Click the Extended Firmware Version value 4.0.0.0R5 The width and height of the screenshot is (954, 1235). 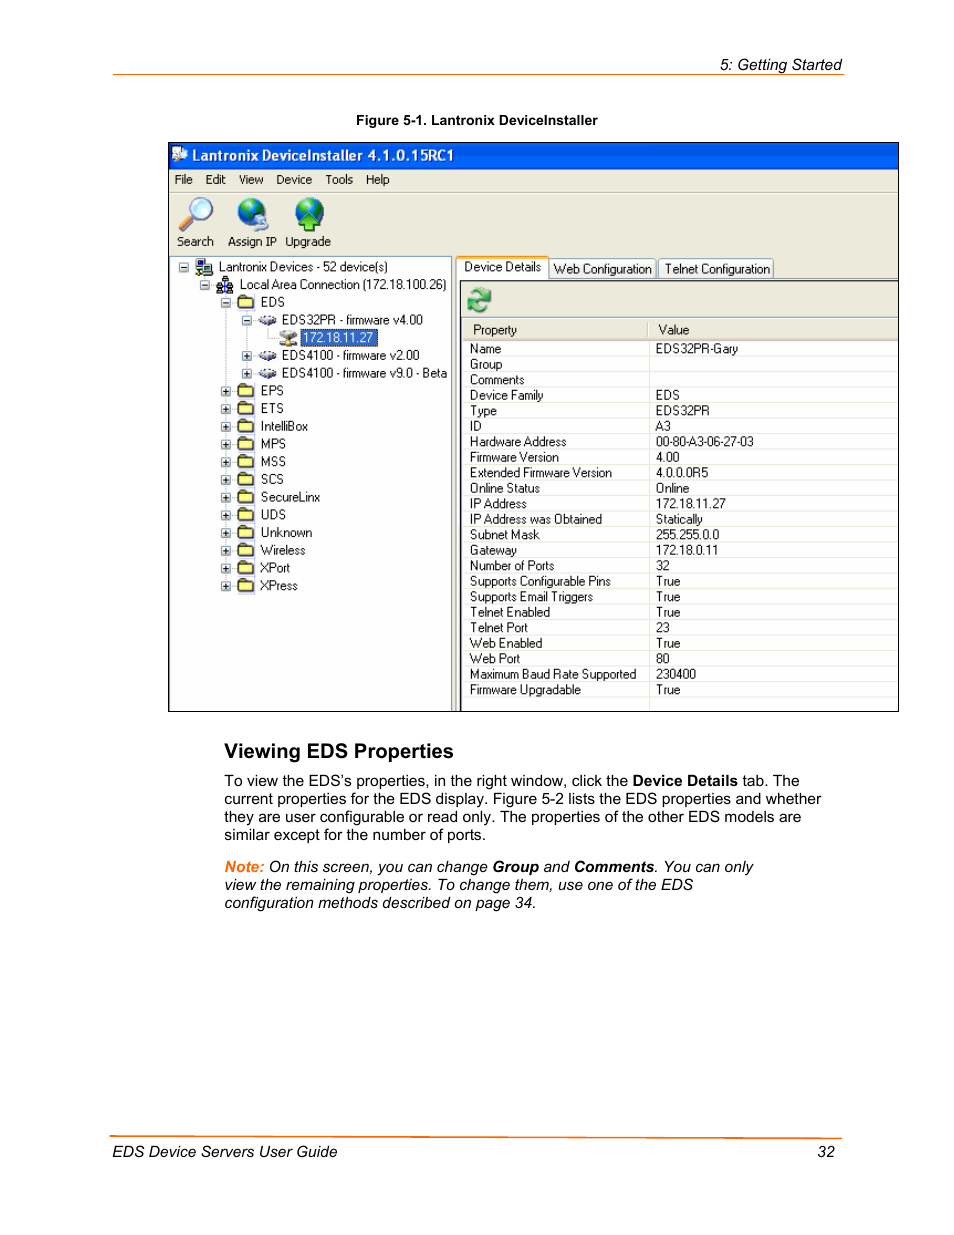pos(682,473)
